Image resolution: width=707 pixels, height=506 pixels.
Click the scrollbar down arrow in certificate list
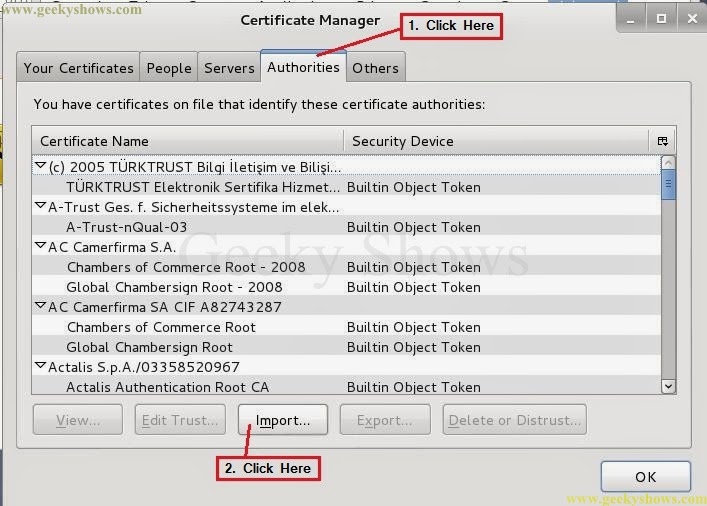(668, 386)
